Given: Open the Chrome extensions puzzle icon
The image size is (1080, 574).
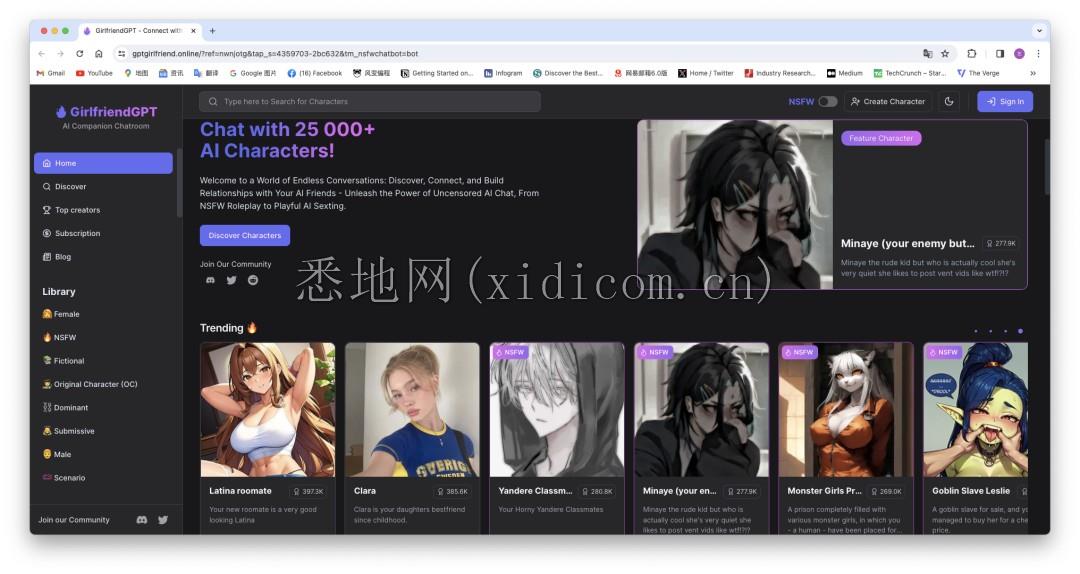Looking at the screenshot, I should coord(972,54).
